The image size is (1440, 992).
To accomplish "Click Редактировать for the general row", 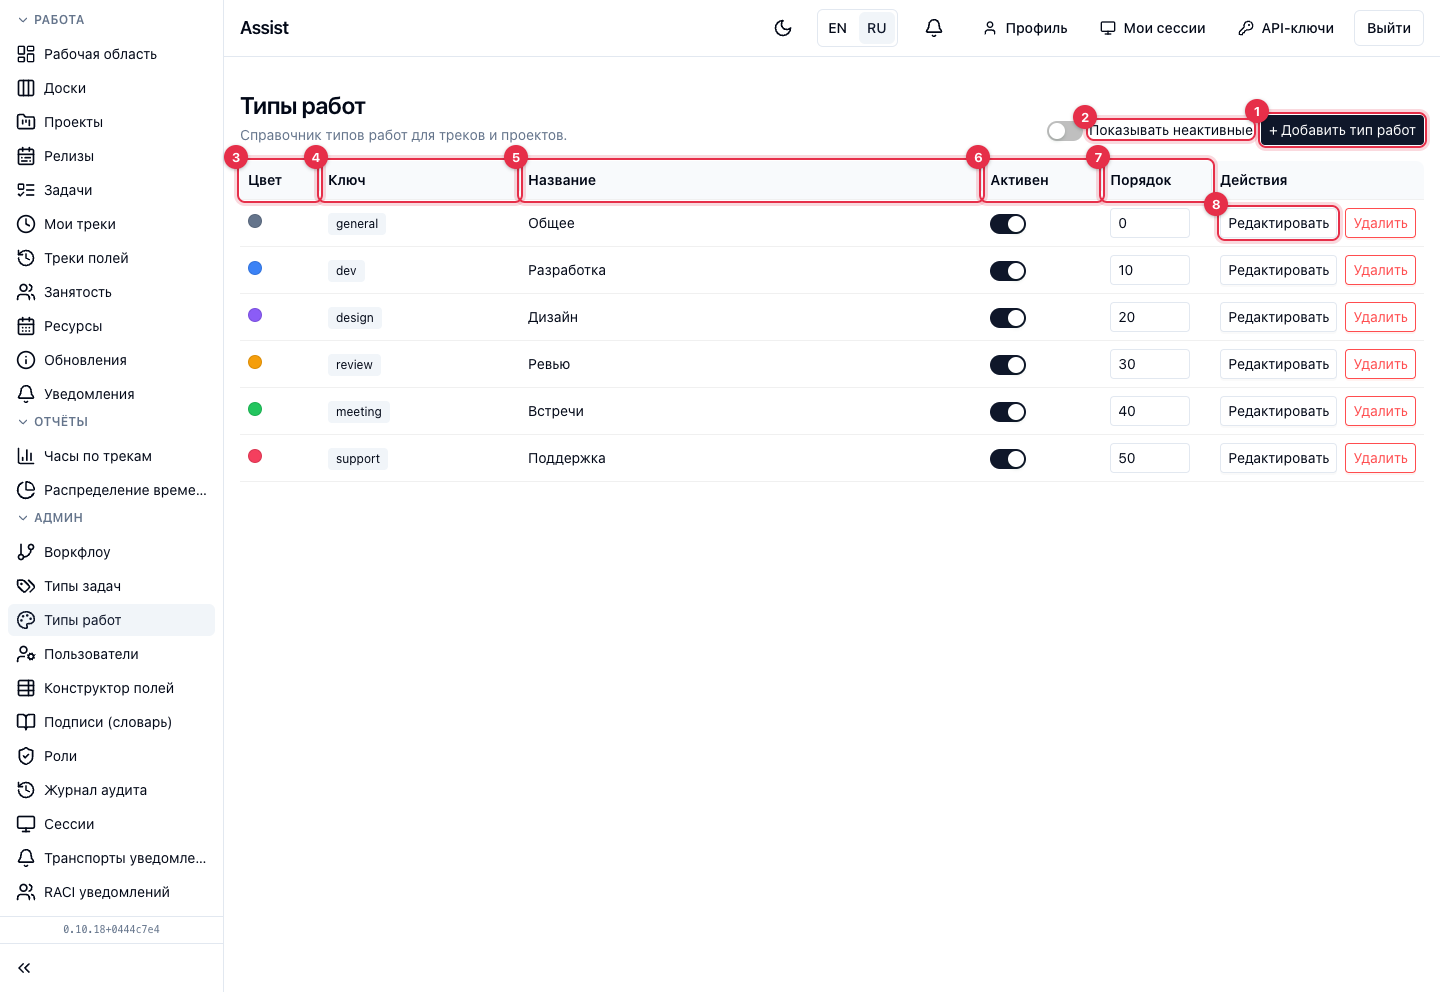I will click(1278, 223).
